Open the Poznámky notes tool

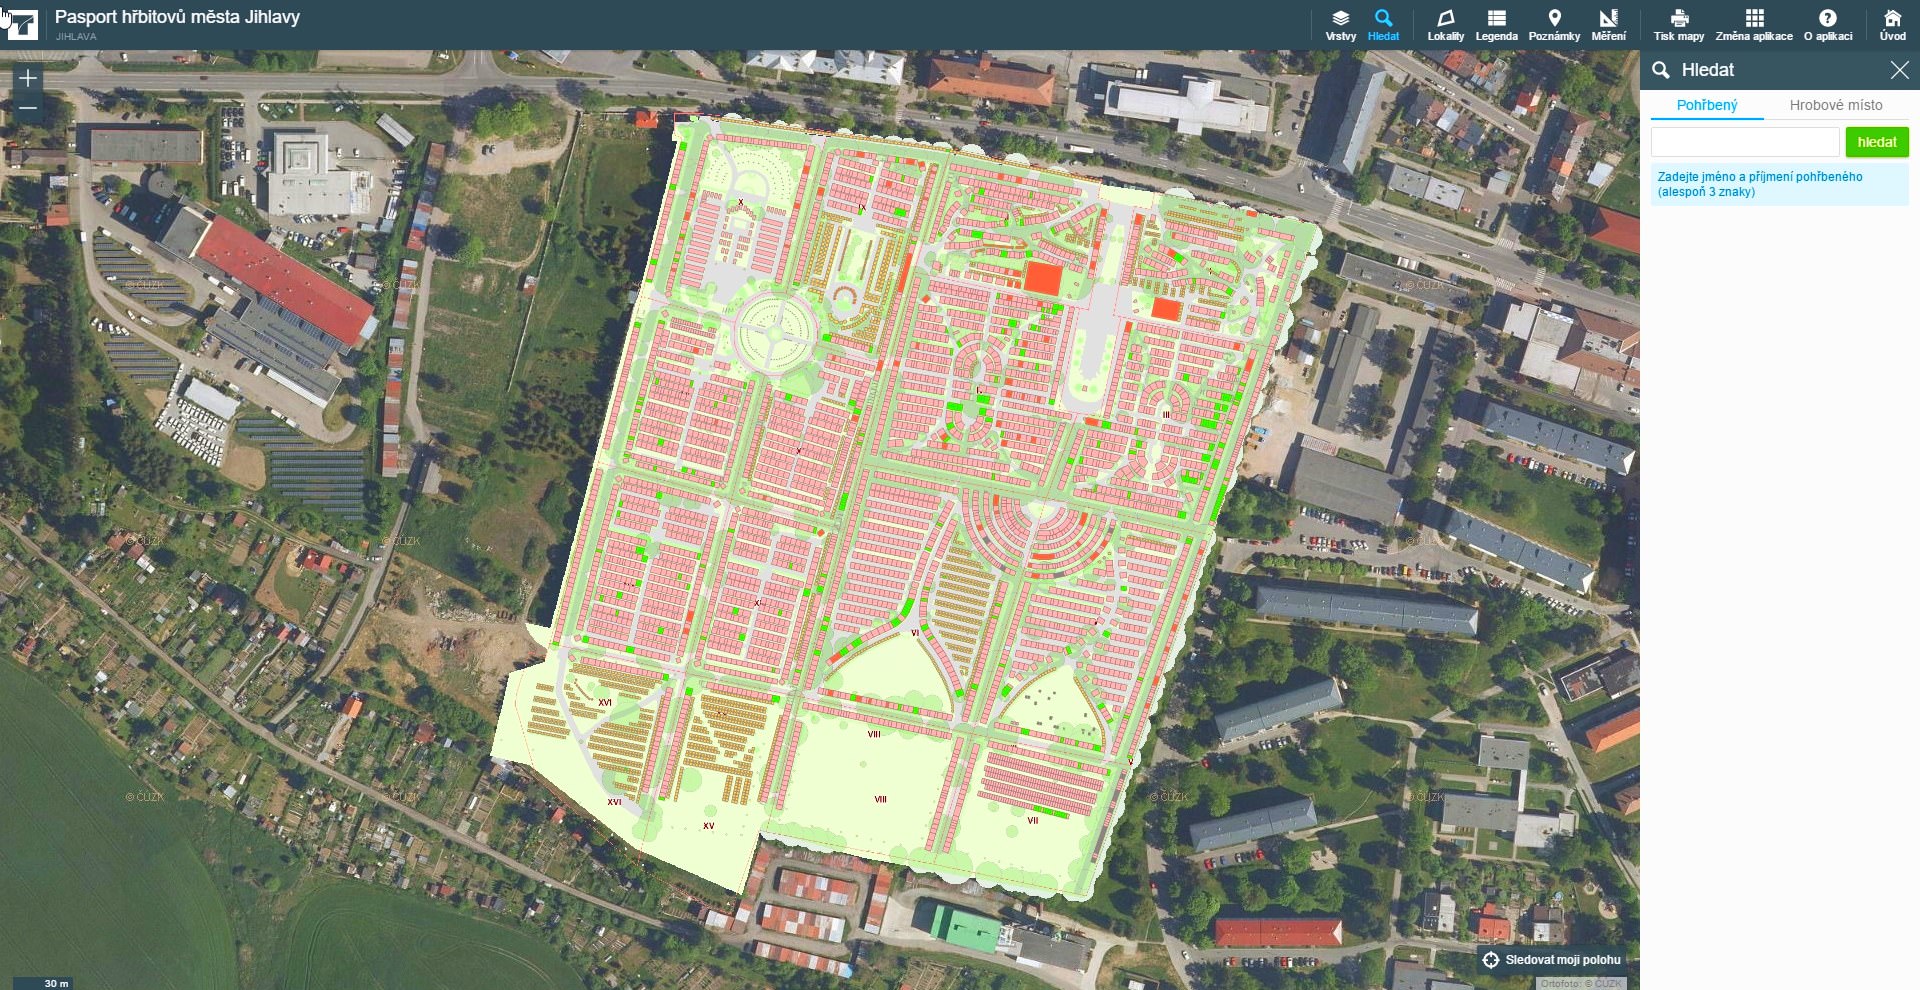click(1554, 24)
